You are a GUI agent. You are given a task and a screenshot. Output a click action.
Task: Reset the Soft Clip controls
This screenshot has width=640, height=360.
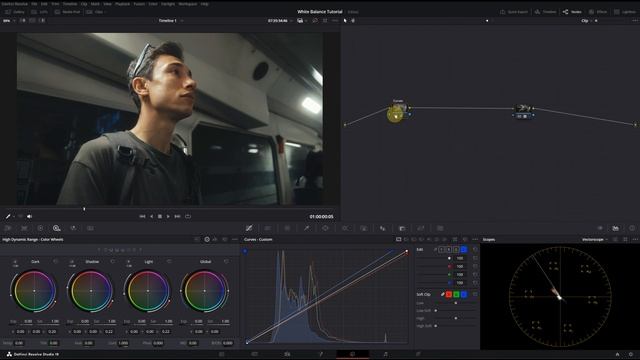tap(475, 294)
